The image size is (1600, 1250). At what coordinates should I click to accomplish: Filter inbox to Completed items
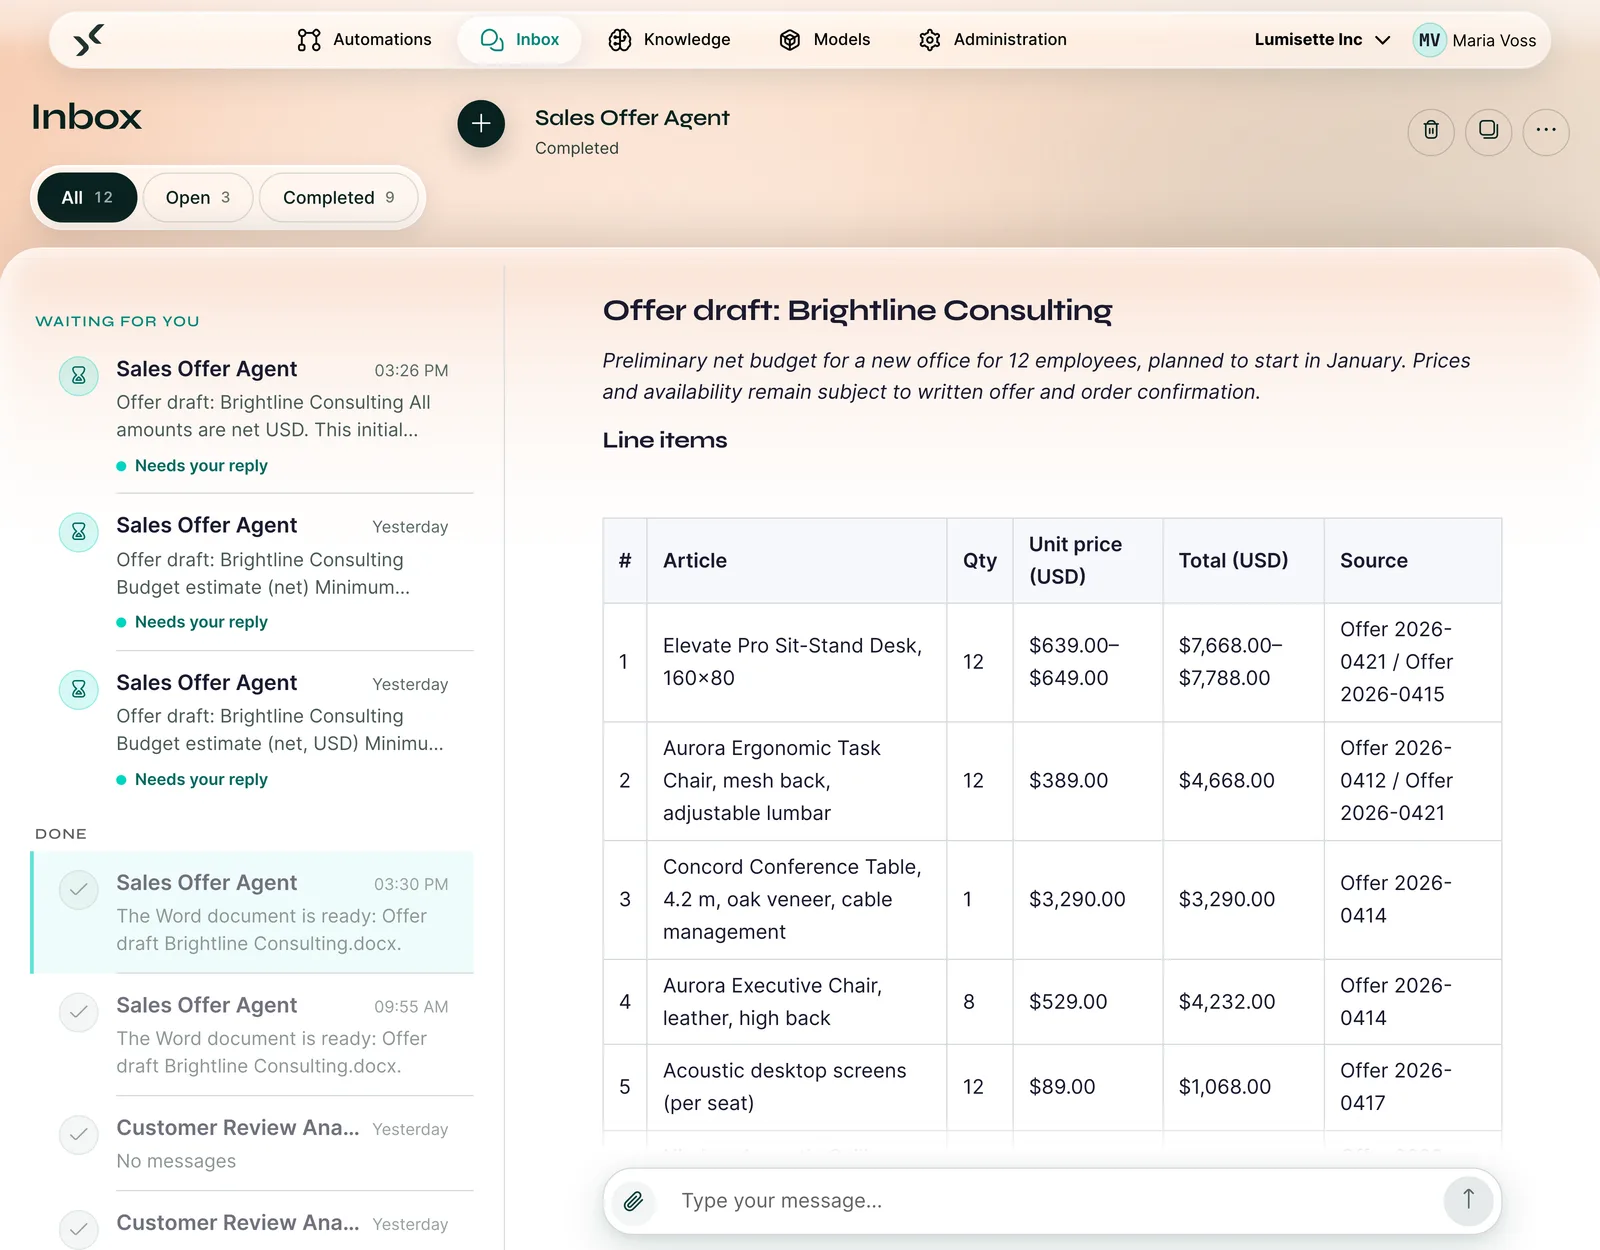pyautogui.click(x=339, y=198)
